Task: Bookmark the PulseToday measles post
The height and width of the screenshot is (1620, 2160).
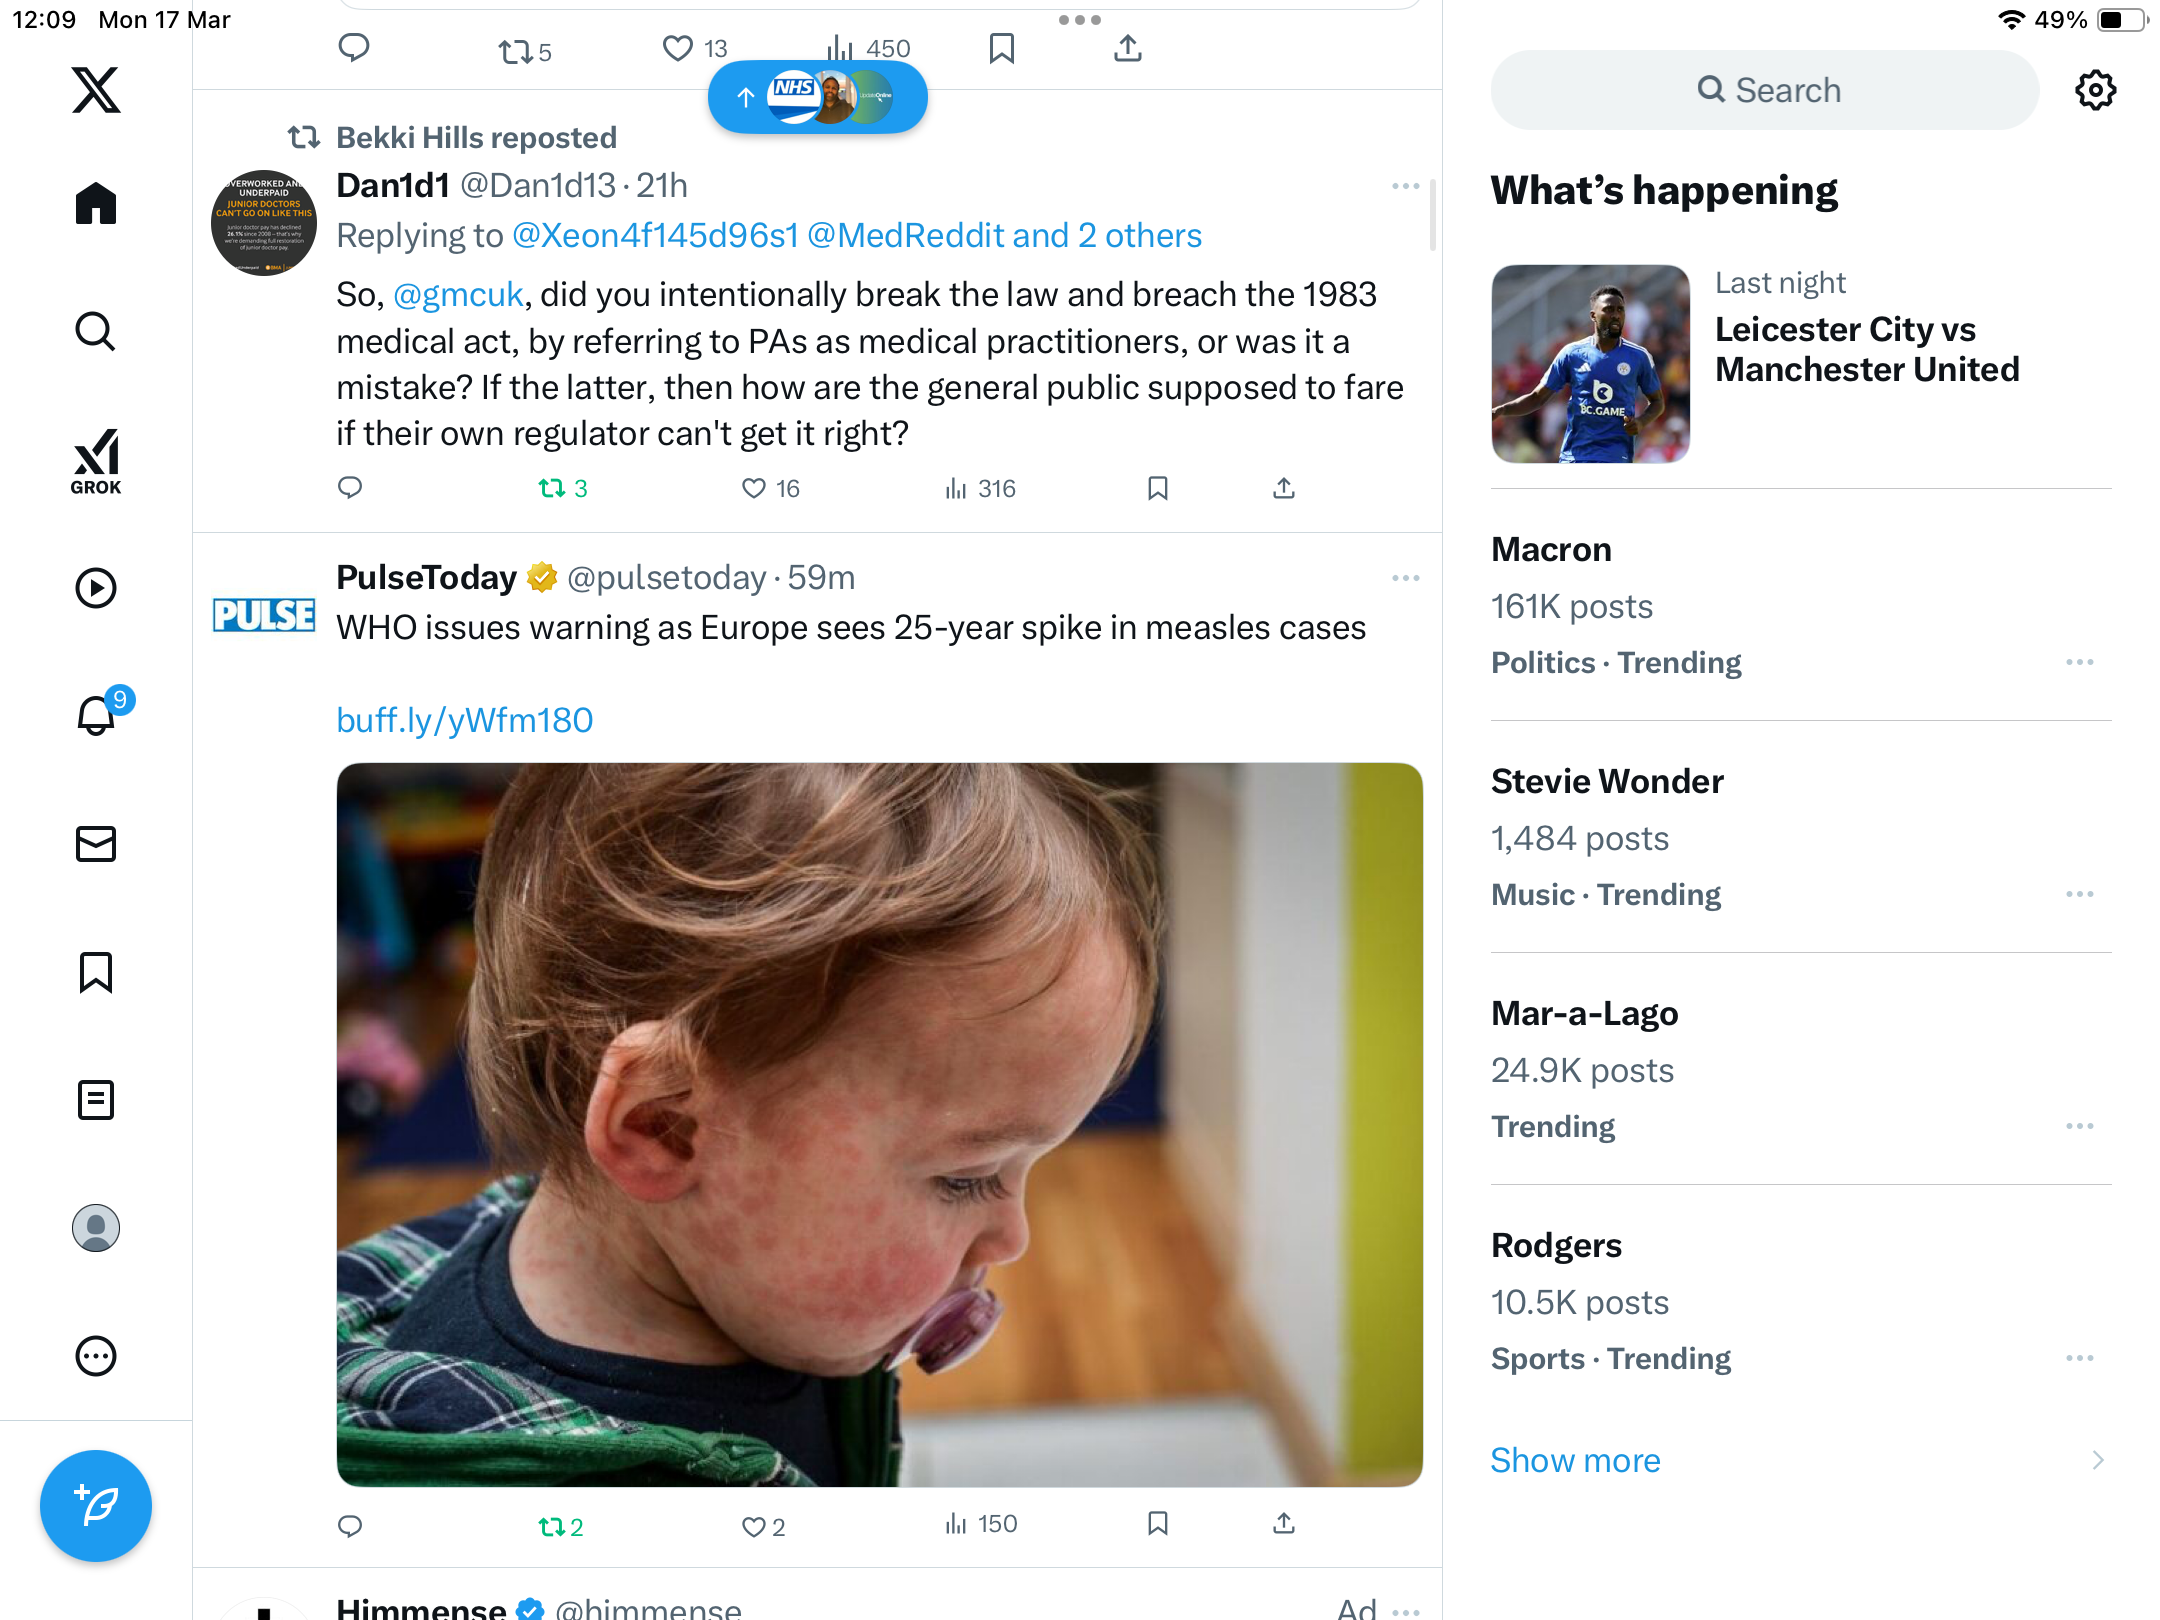Action: (1158, 1523)
